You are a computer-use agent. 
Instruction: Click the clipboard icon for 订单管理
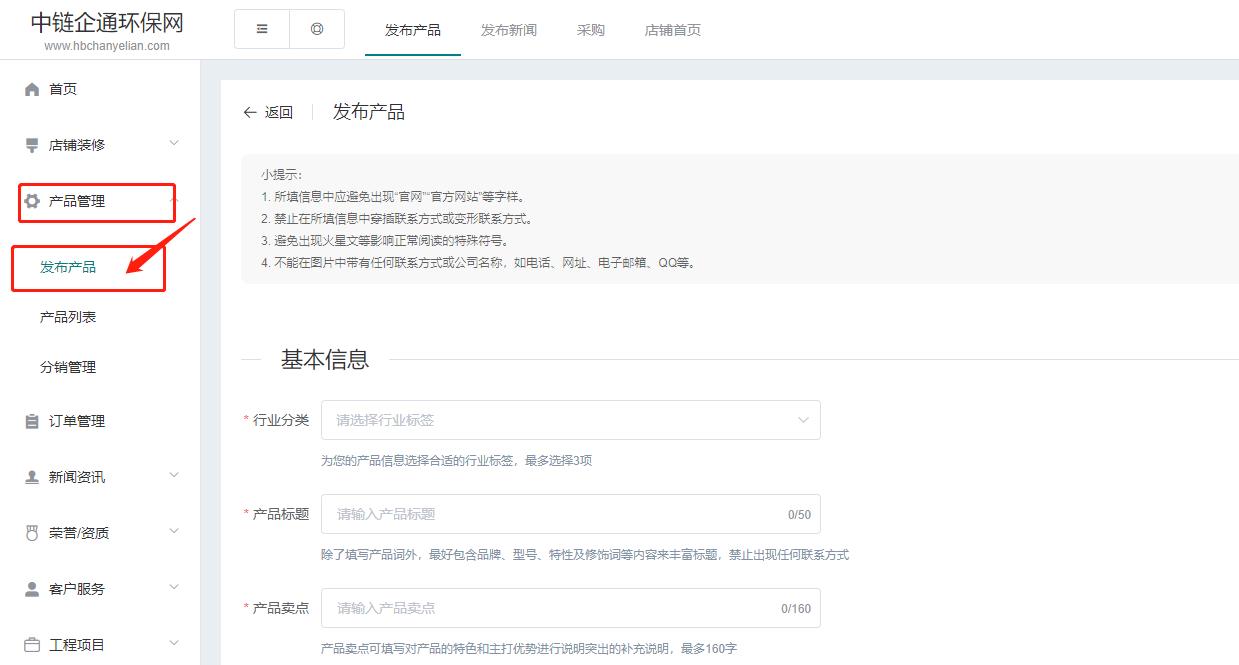pos(32,421)
